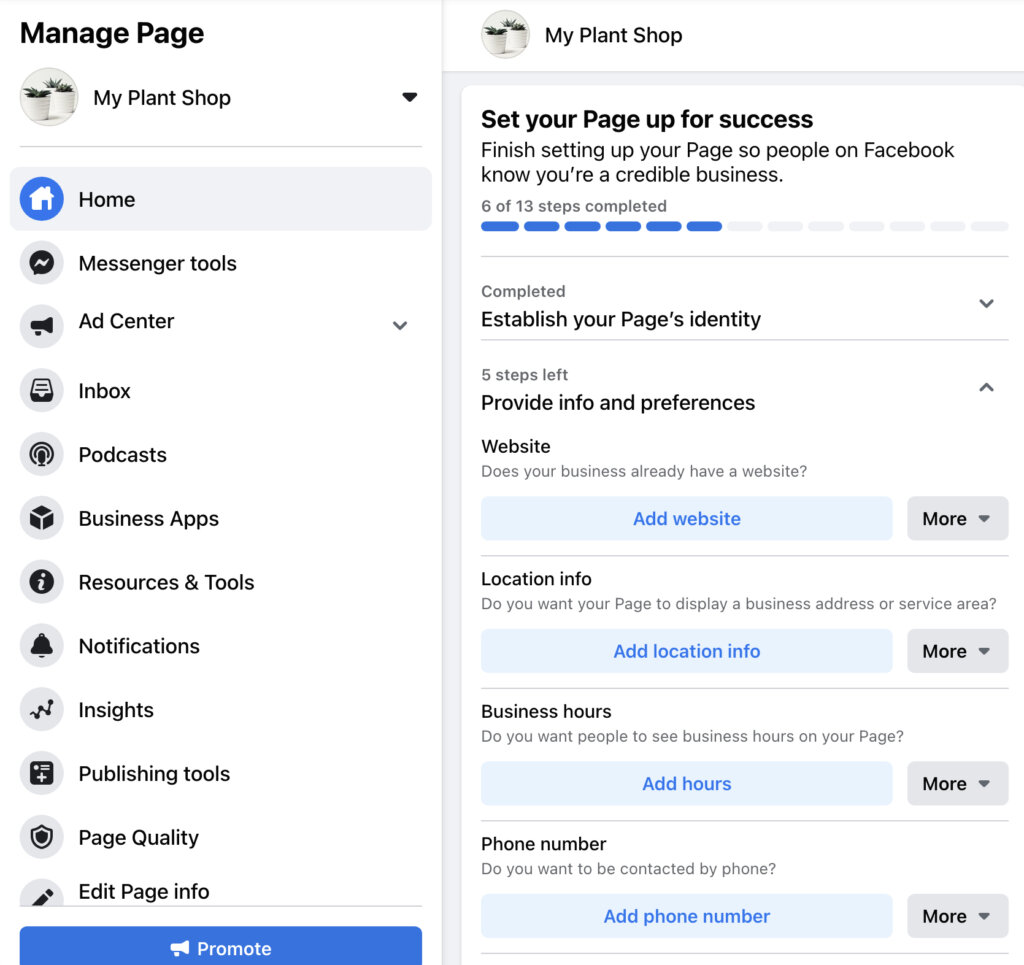Expand the Ad Center menu
Screen dimensions: 1024x965
(x=399, y=326)
